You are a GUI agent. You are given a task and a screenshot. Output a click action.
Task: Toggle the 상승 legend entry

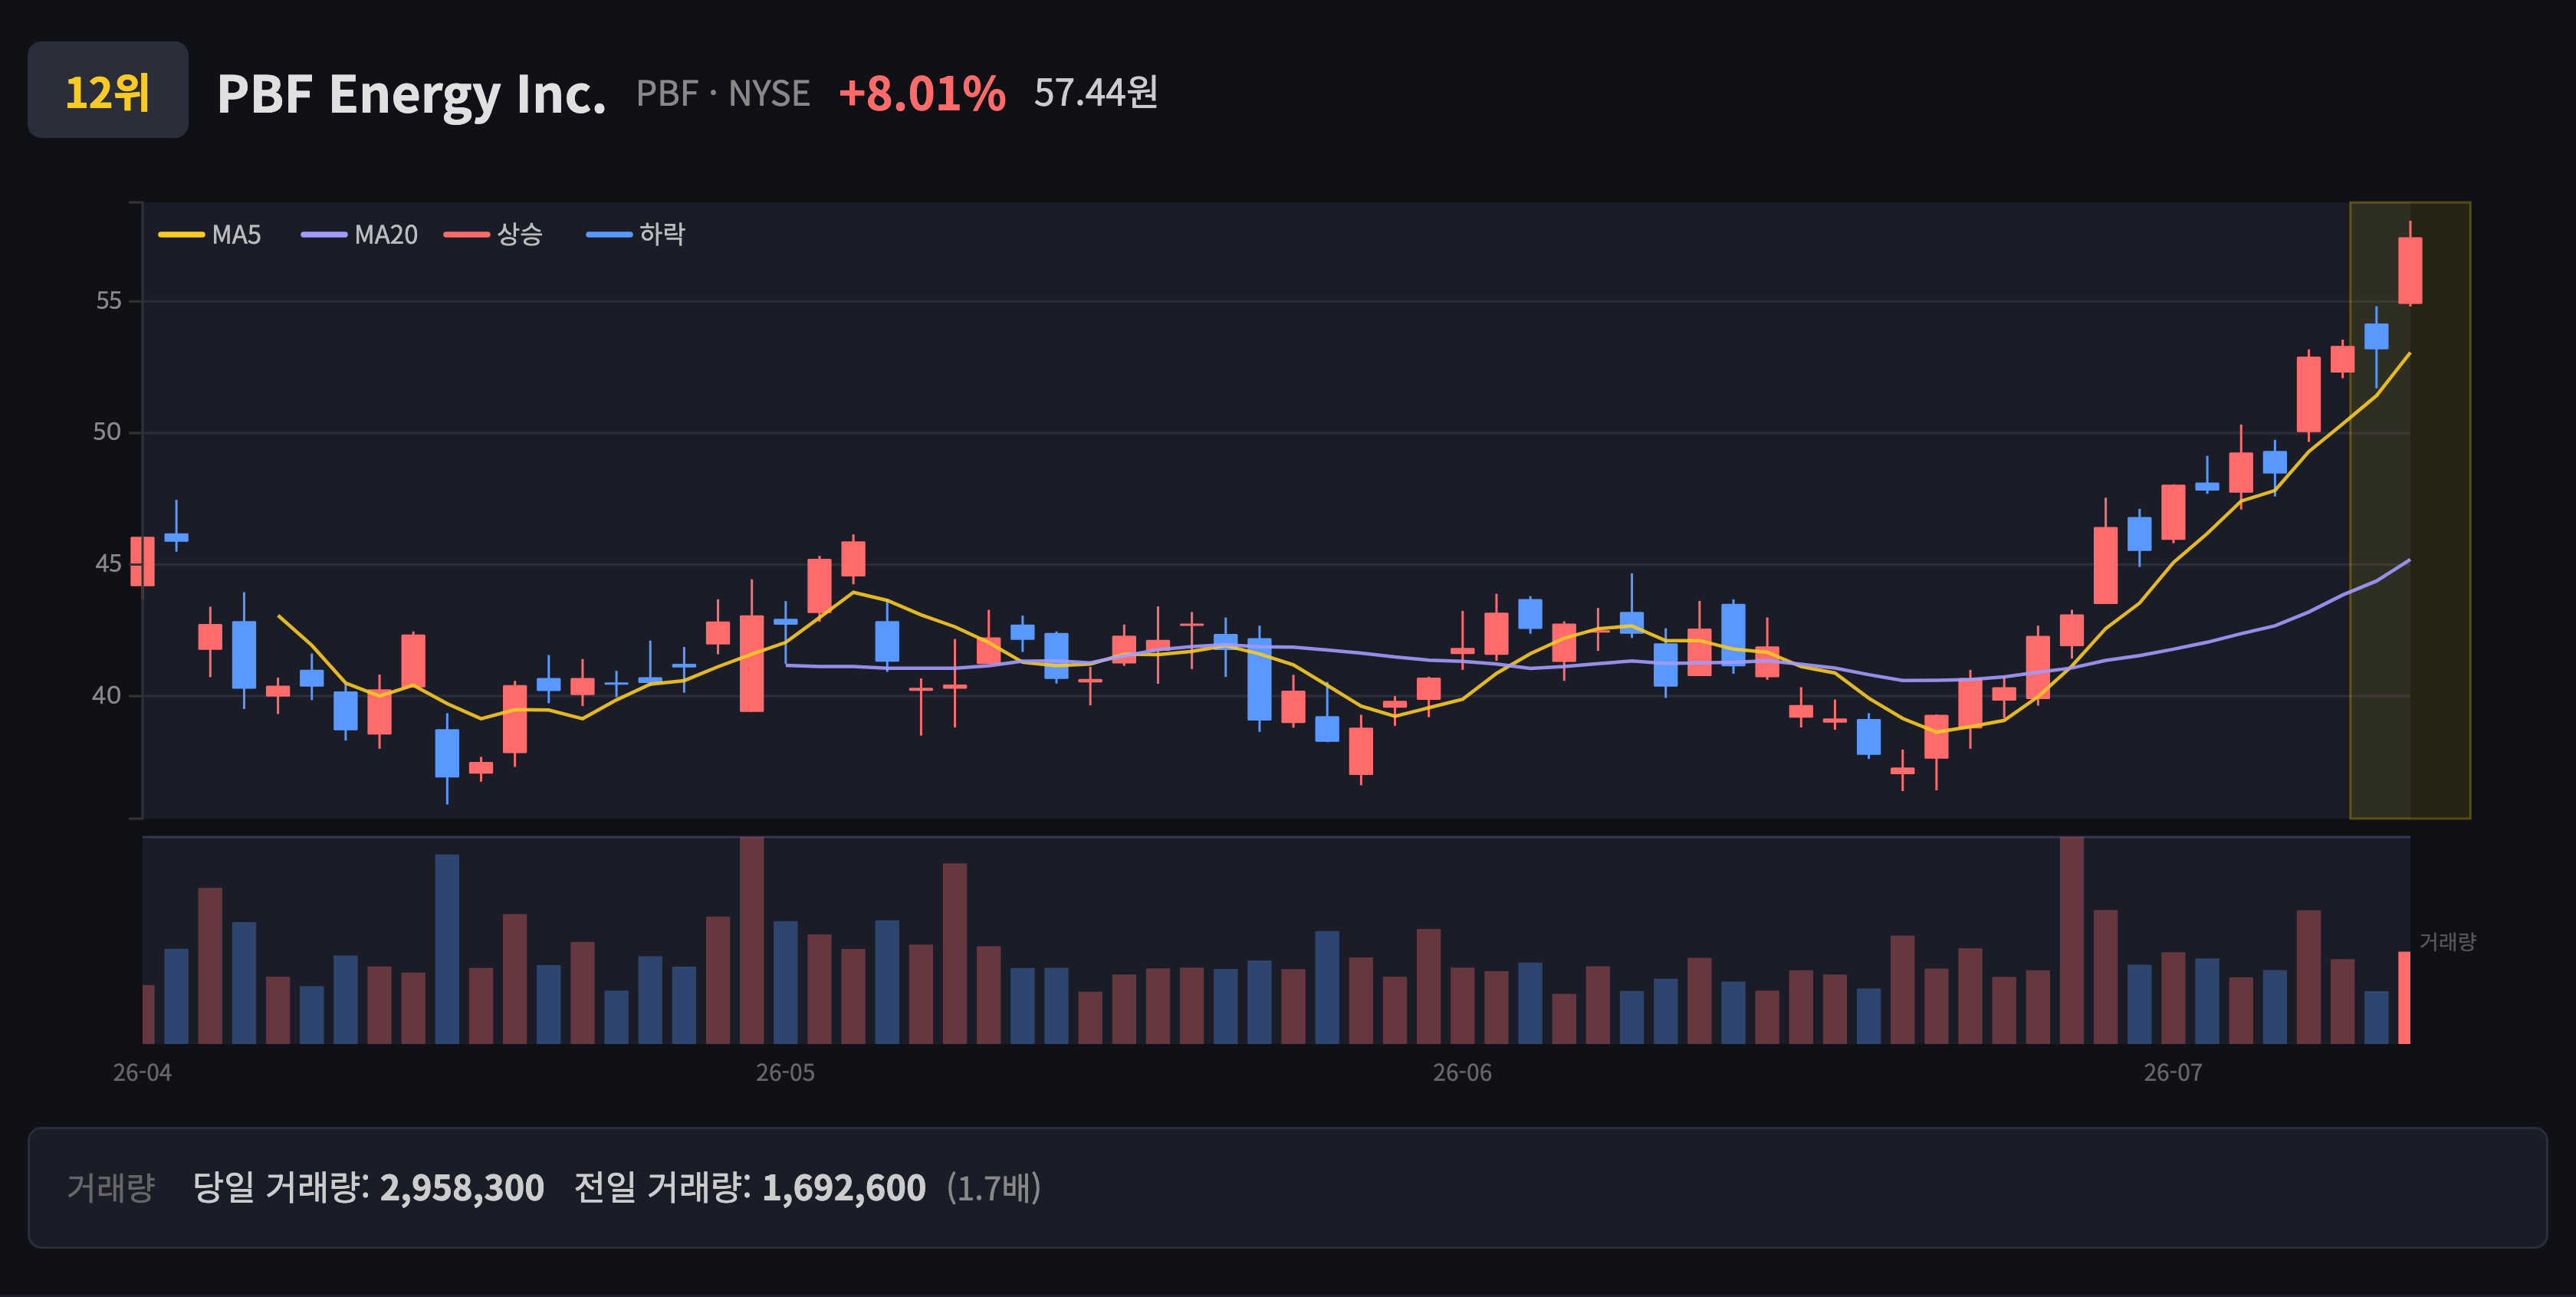(494, 235)
